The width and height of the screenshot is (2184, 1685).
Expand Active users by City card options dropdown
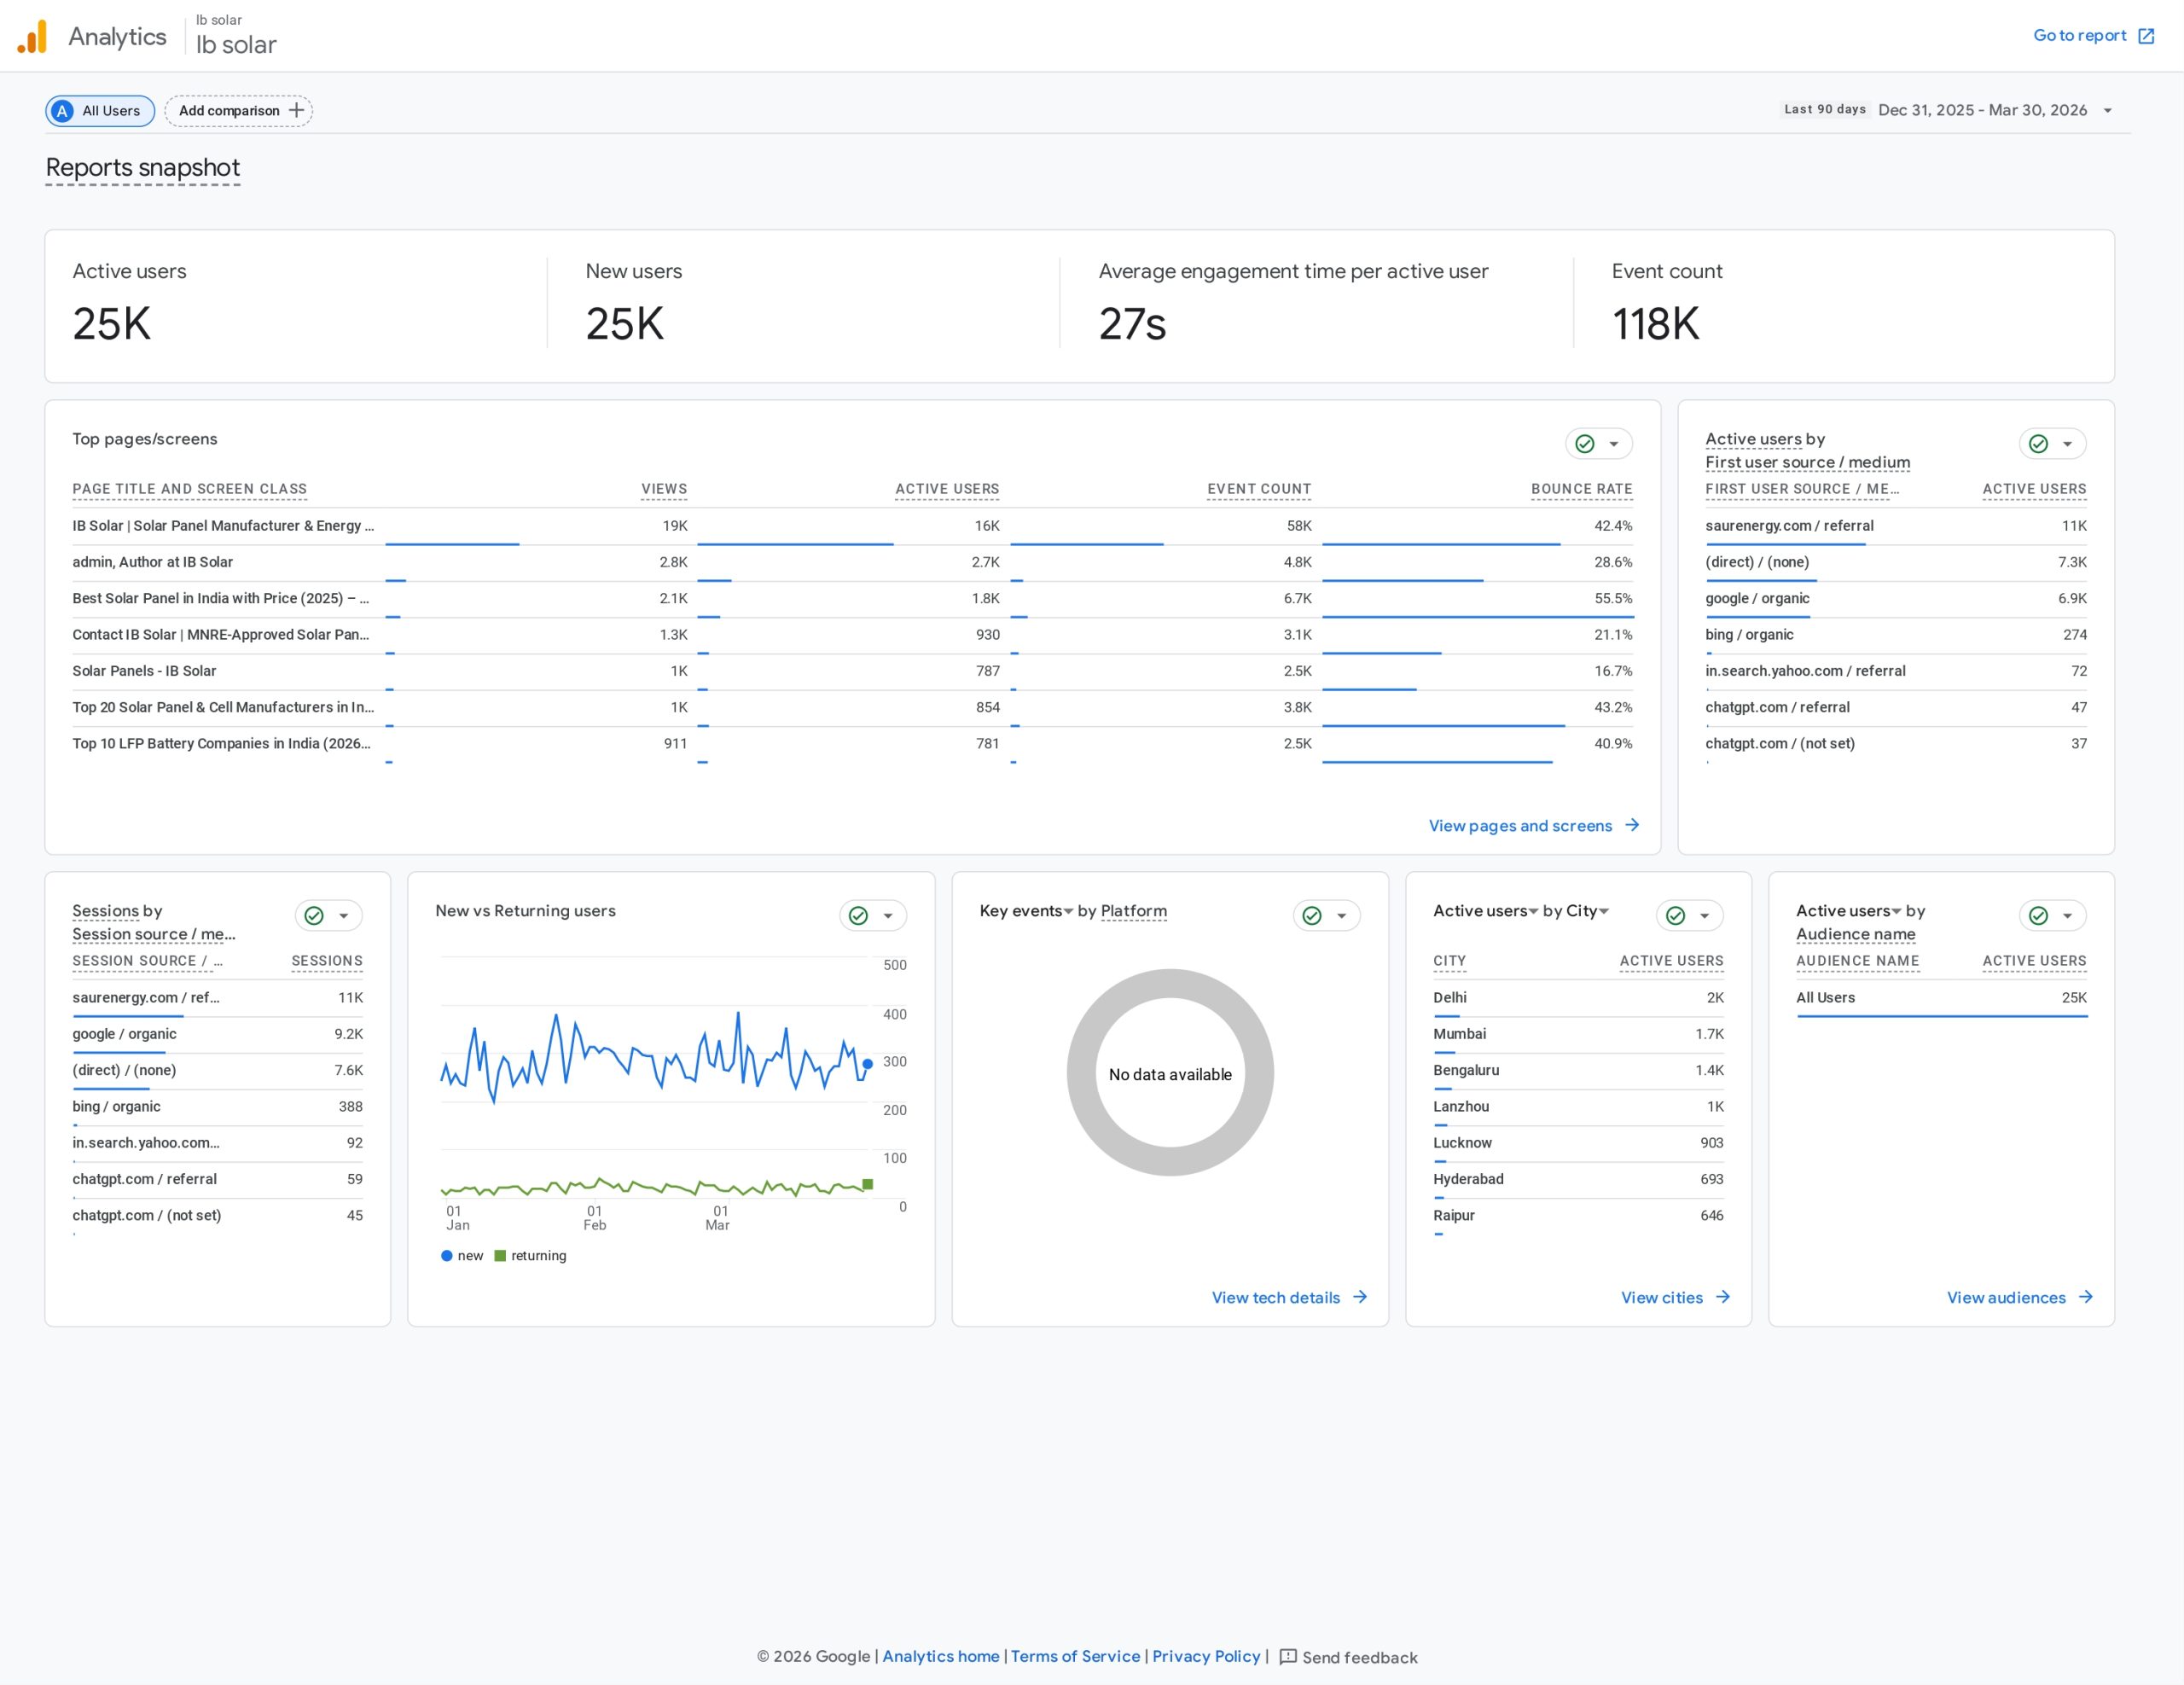point(1705,916)
